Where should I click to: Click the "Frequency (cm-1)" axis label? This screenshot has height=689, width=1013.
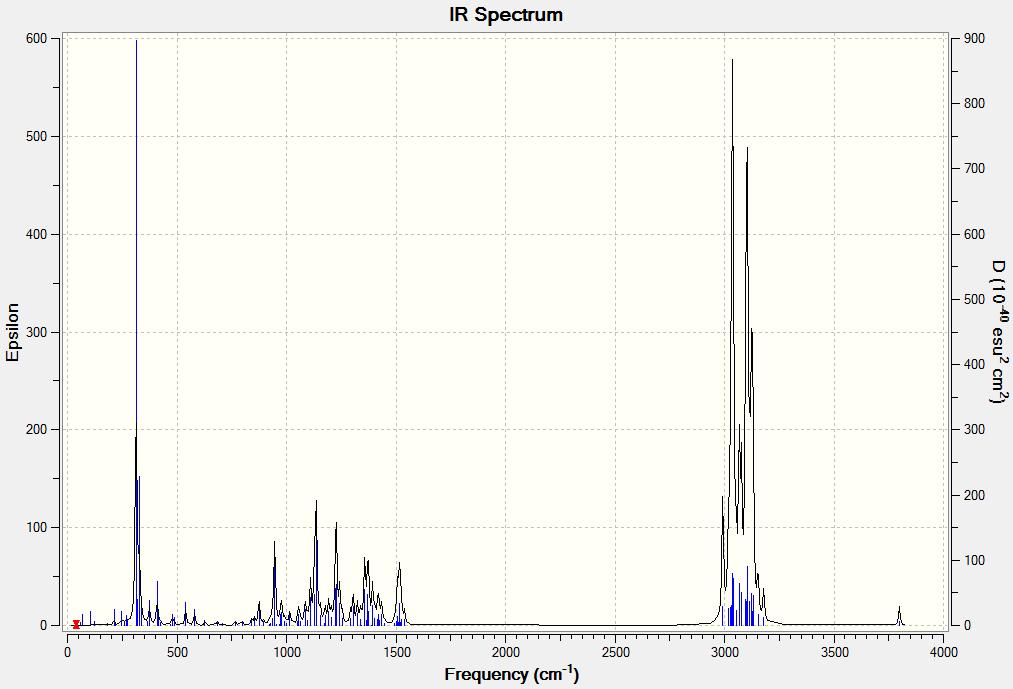(512, 673)
